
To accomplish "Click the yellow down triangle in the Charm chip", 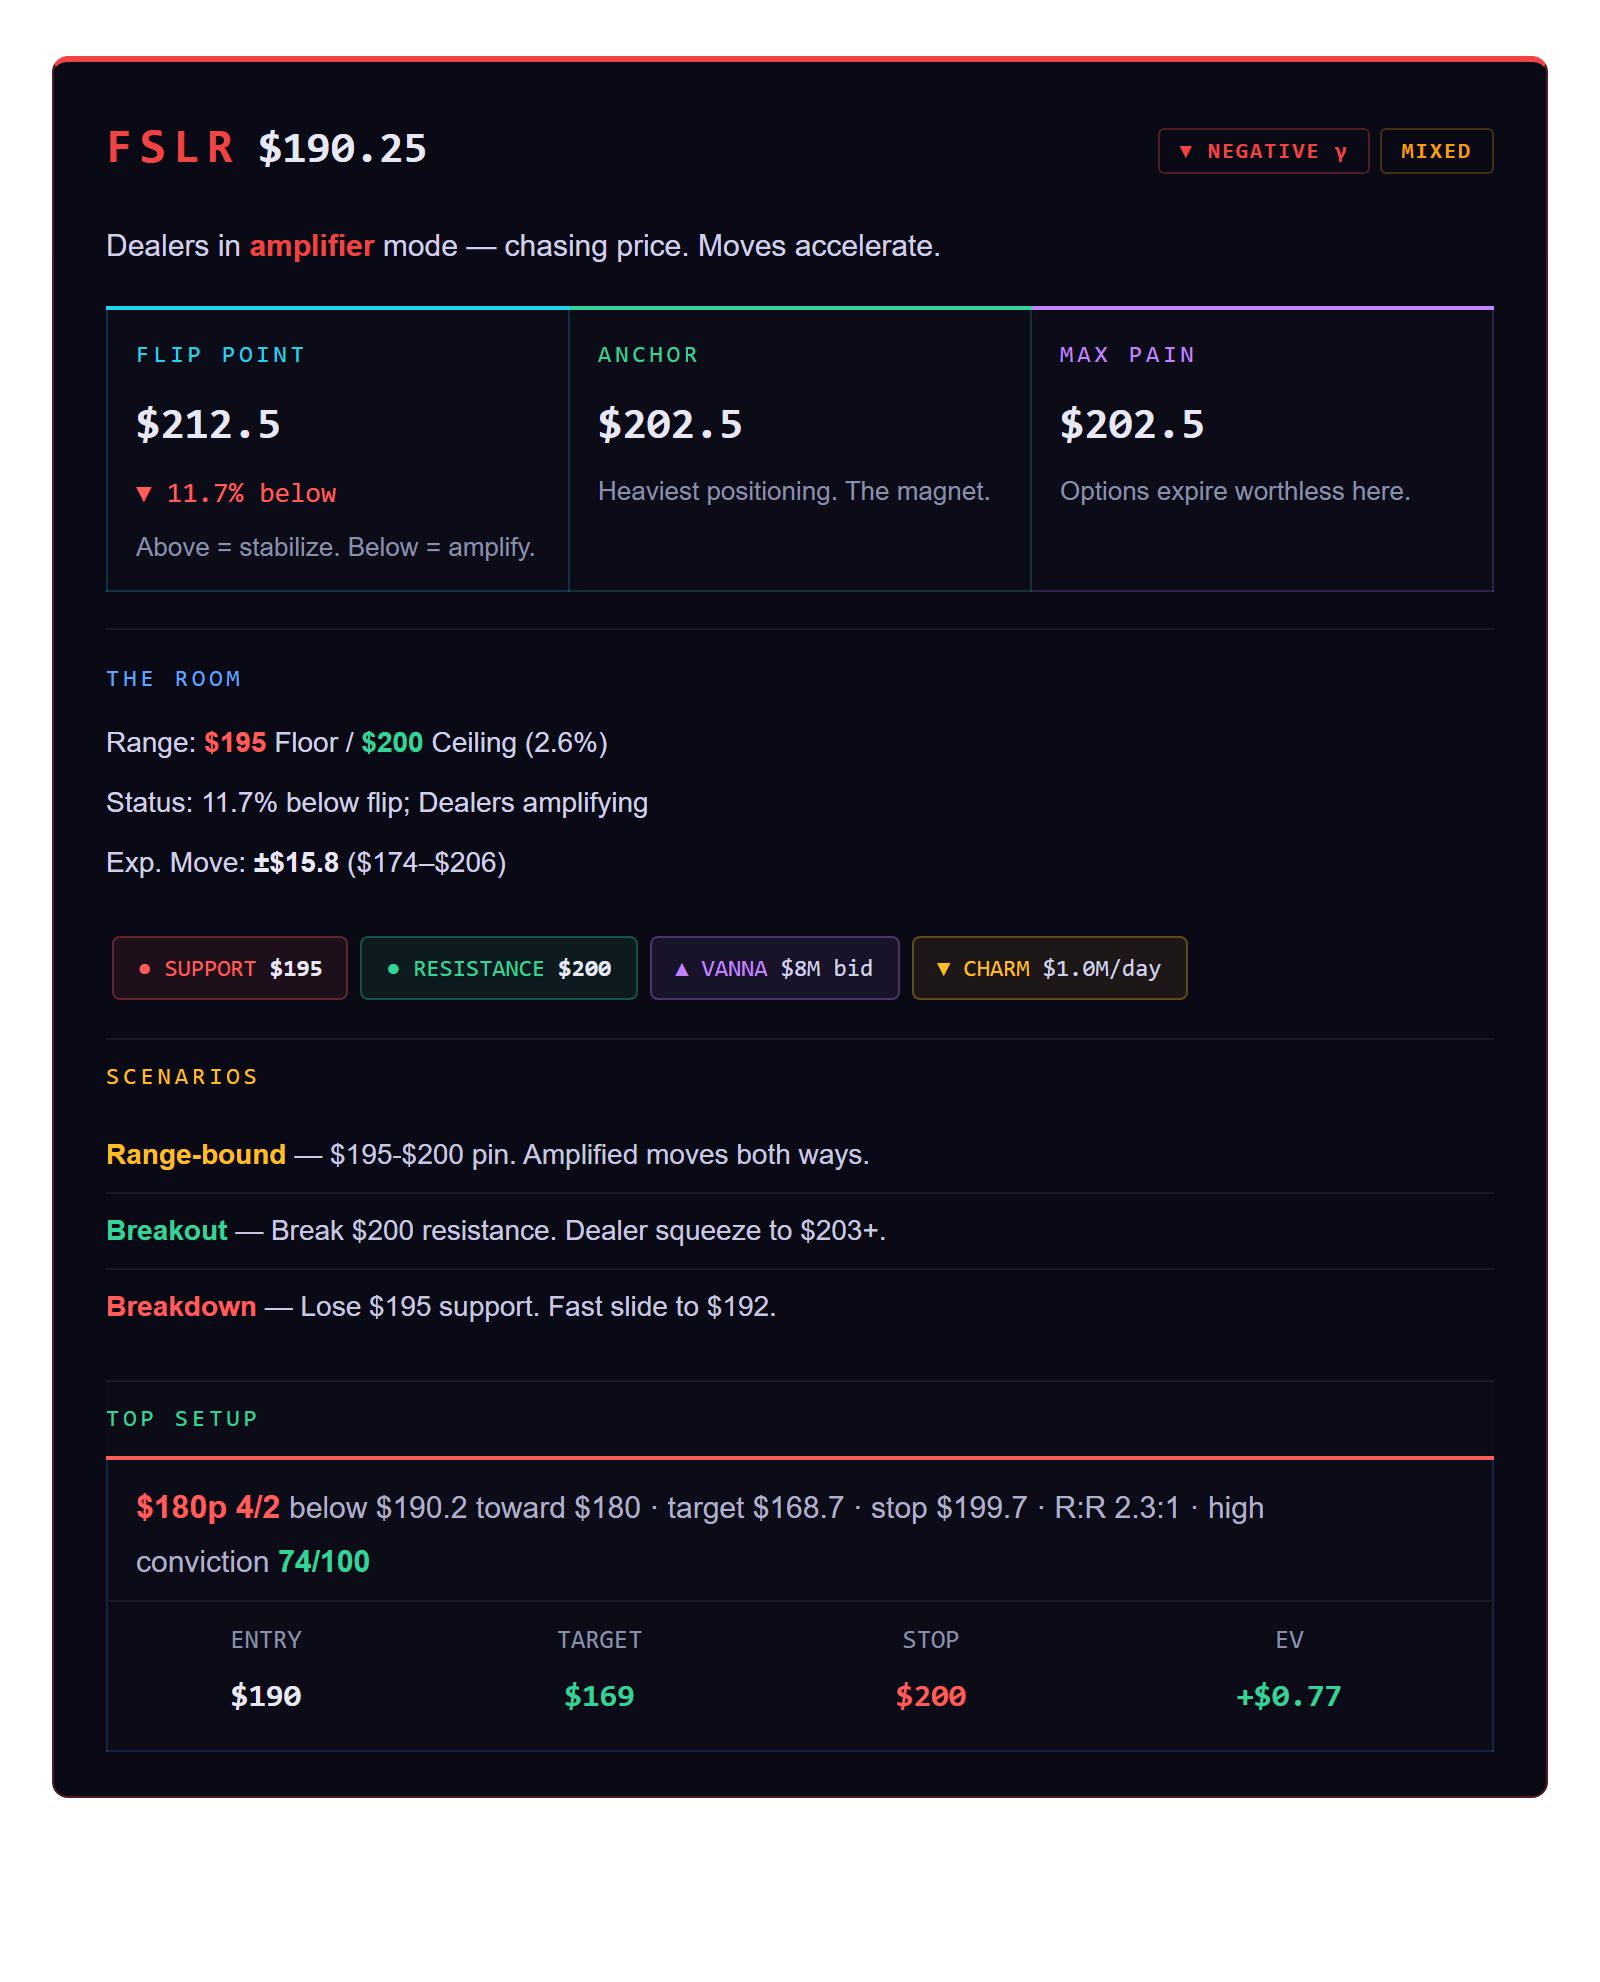I will pyautogui.click(x=943, y=969).
